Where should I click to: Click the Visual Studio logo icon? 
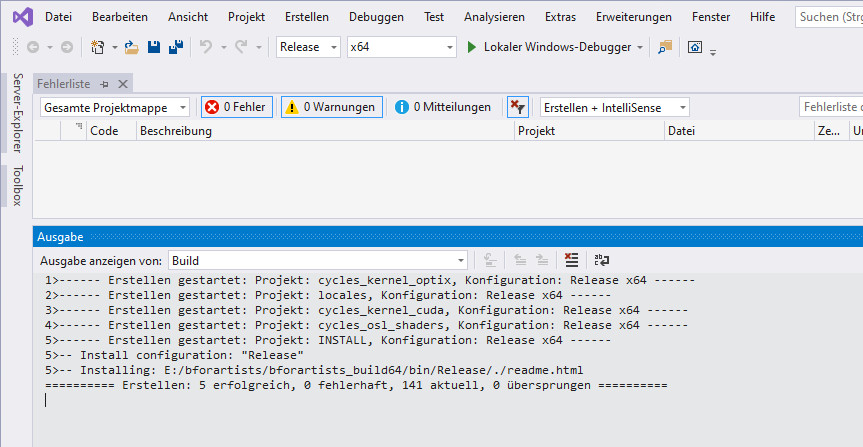pyautogui.click(x=23, y=17)
